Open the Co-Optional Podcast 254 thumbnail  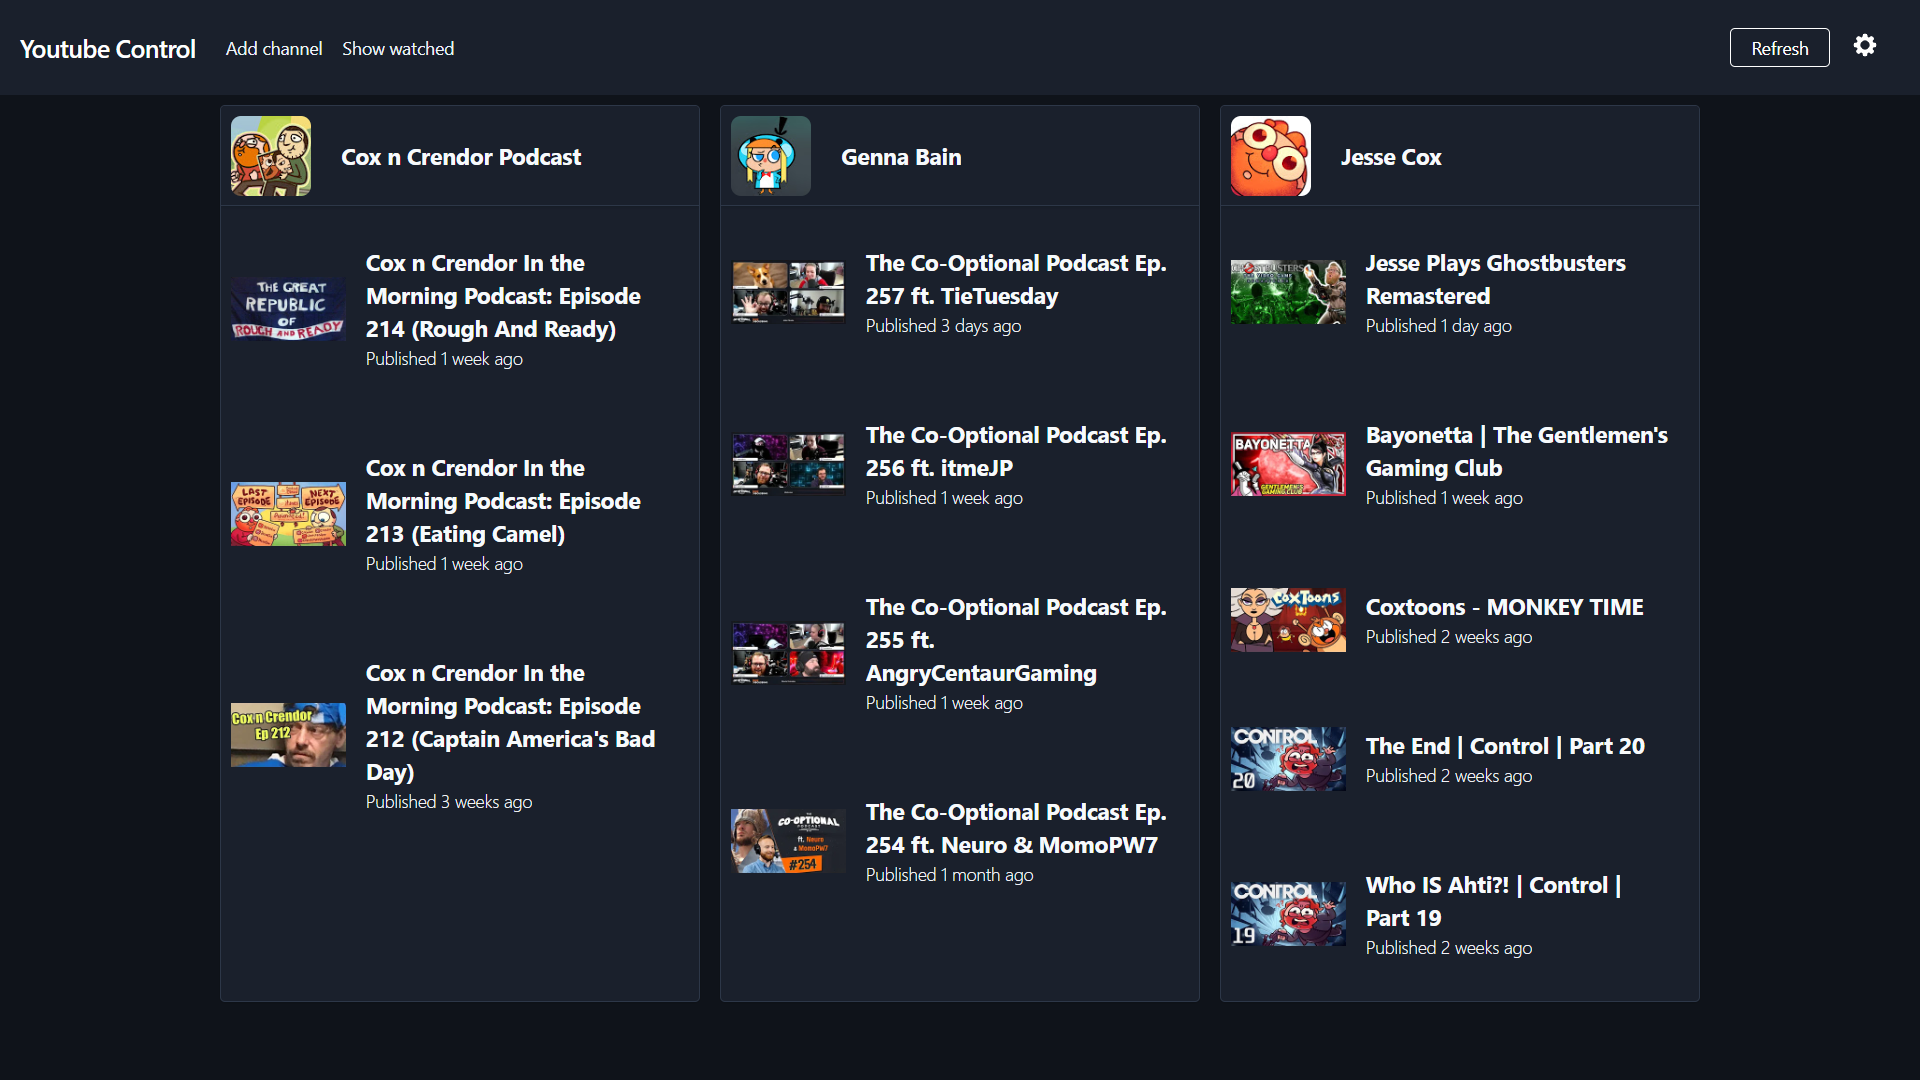point(788,841)
